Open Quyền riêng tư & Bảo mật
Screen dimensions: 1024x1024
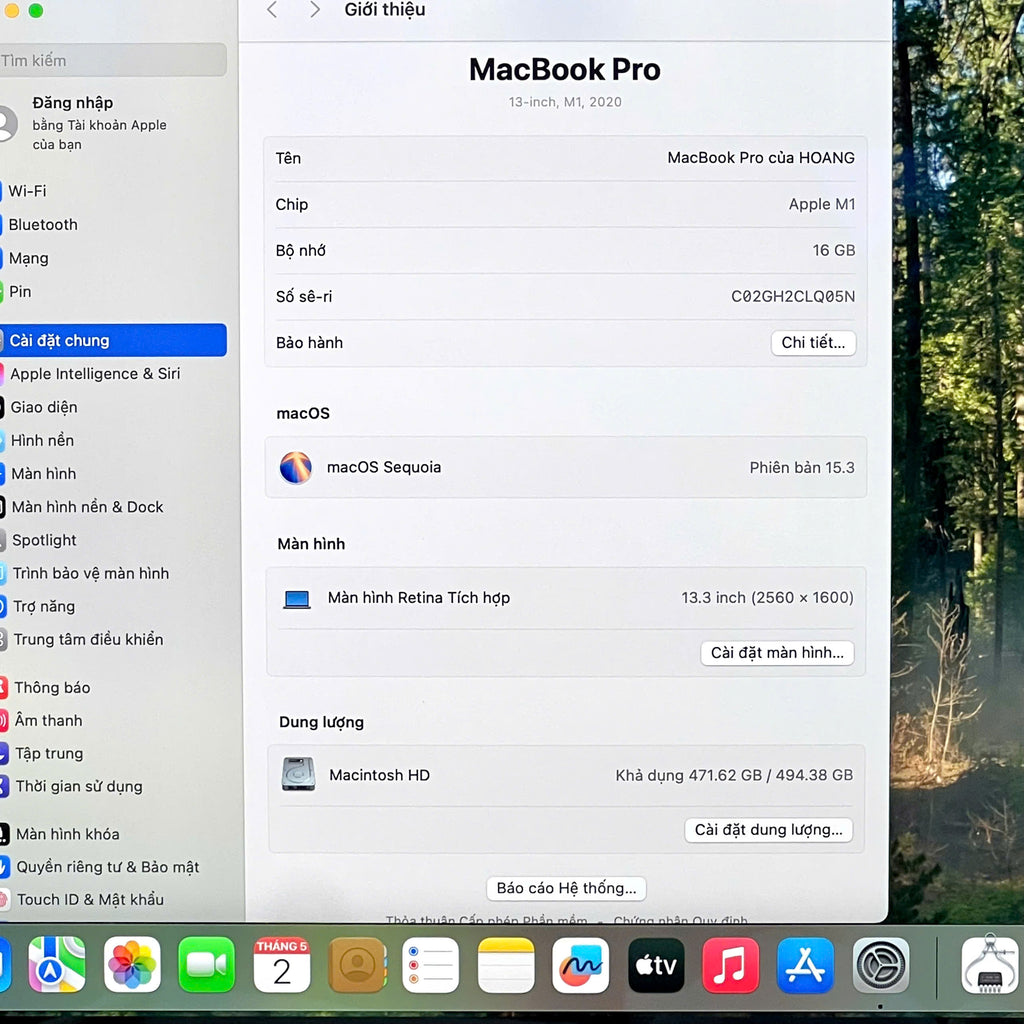(x=112, y=867)
